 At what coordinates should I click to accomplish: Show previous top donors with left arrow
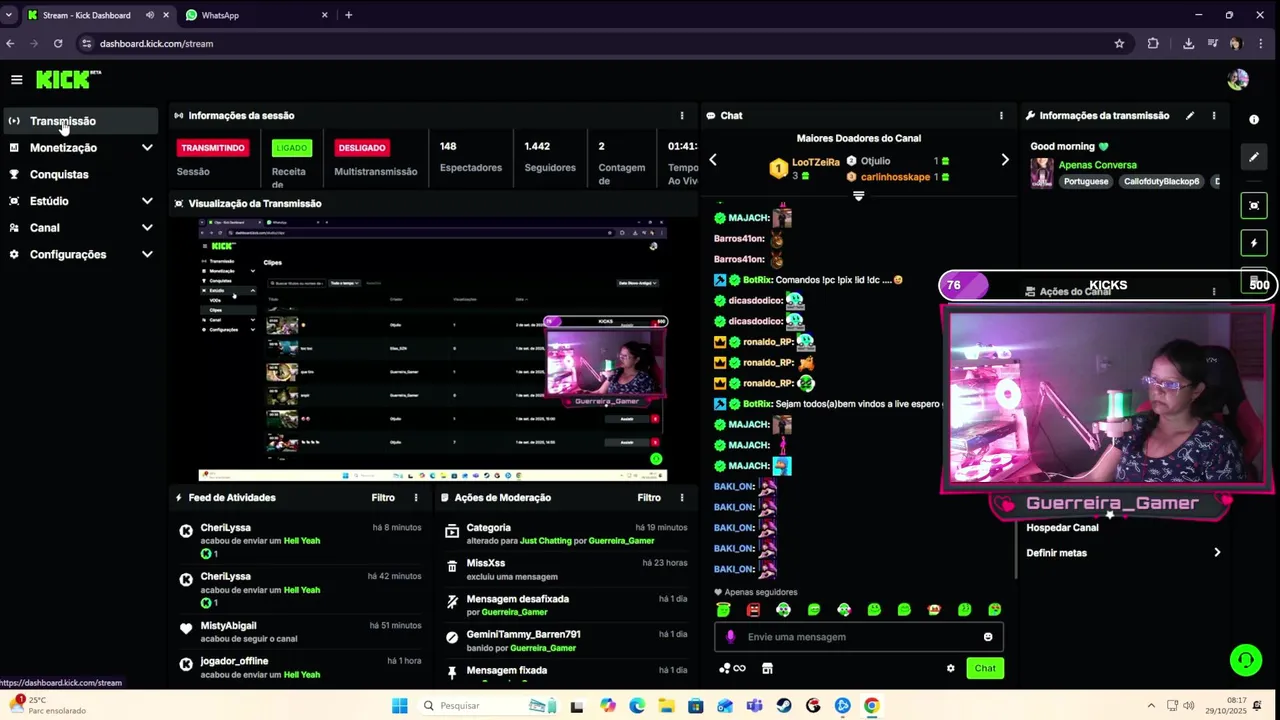click(x=713, y=160)
